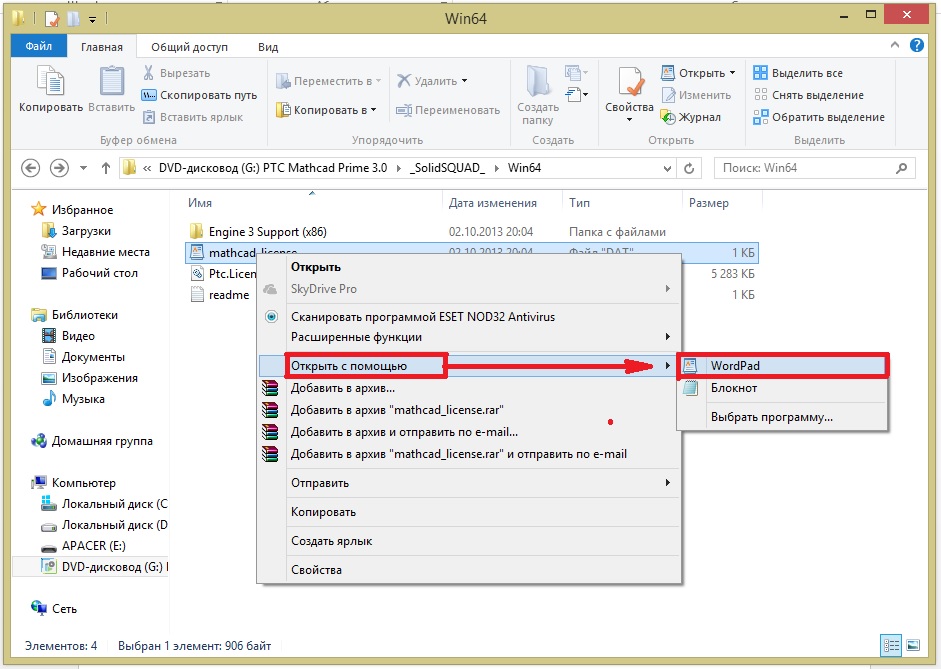The height and width of the screenshot is (669, 941).
Task: Click the Up one level arrow
Action: click(106, 168)
